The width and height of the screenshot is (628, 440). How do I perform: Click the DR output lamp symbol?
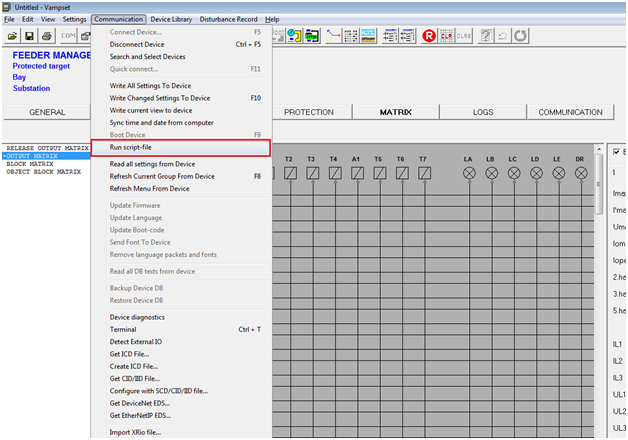tap(581, 173)
